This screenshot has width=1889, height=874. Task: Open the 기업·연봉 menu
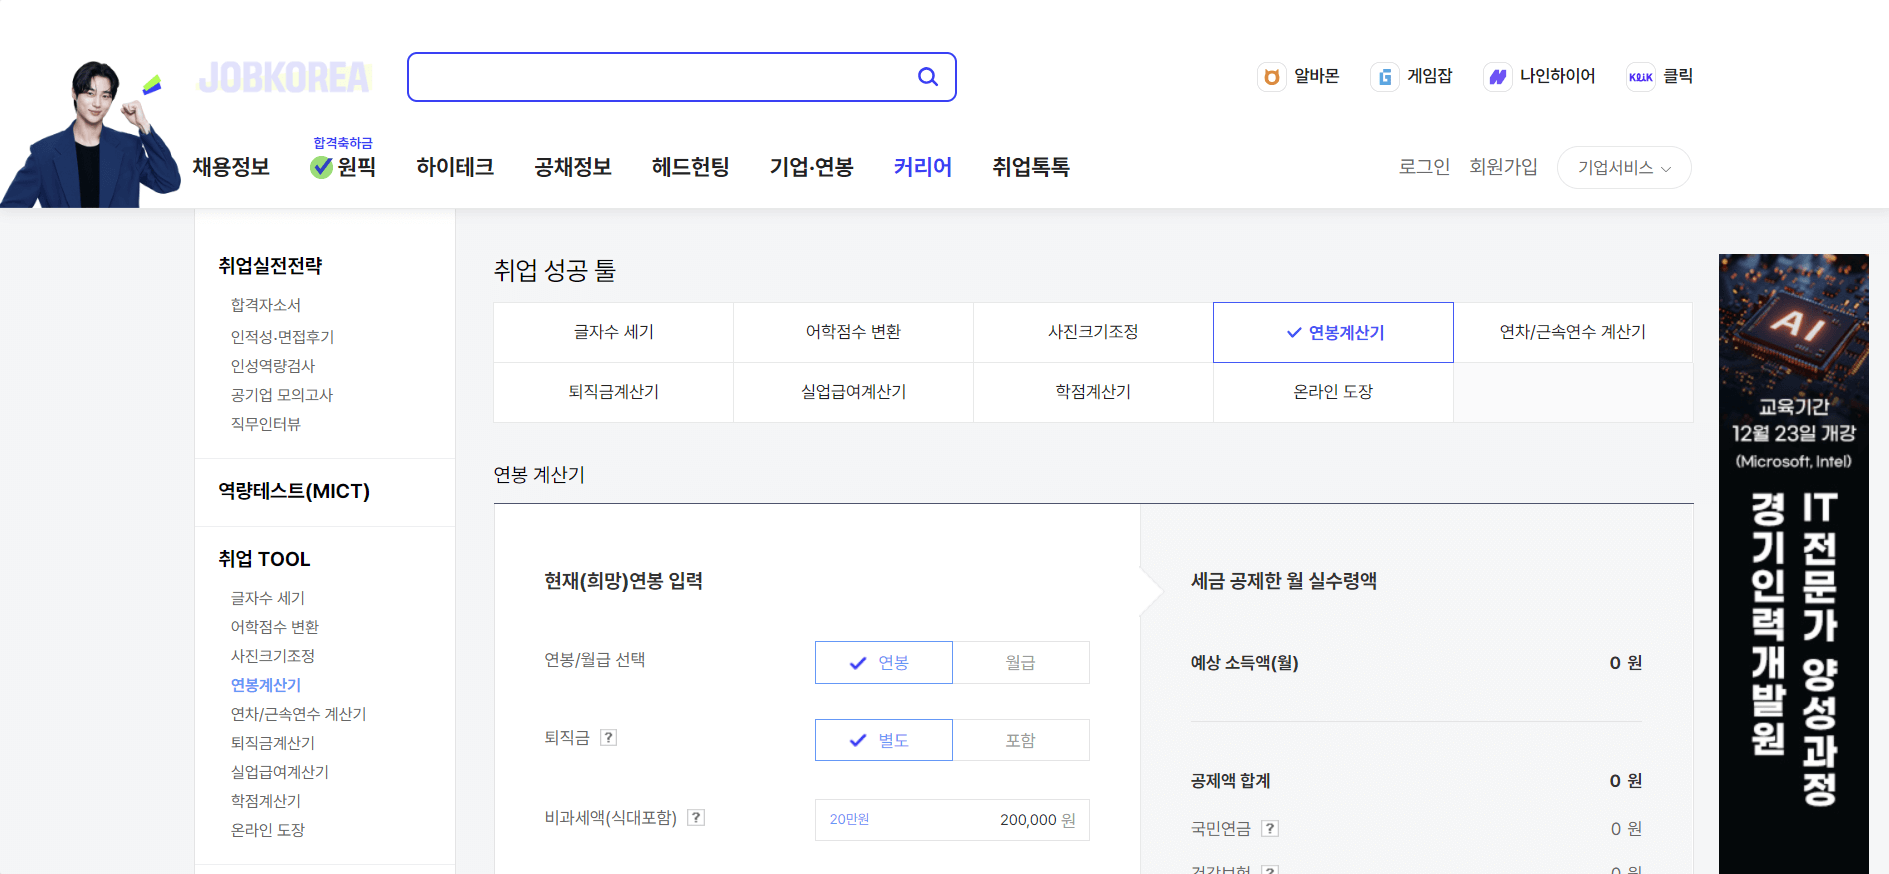811,167
